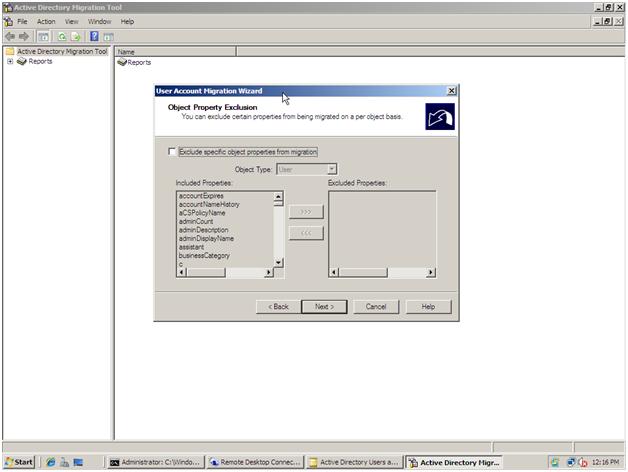
Task: Click Next to continue the wizard
Action: (x=324, y=307)
